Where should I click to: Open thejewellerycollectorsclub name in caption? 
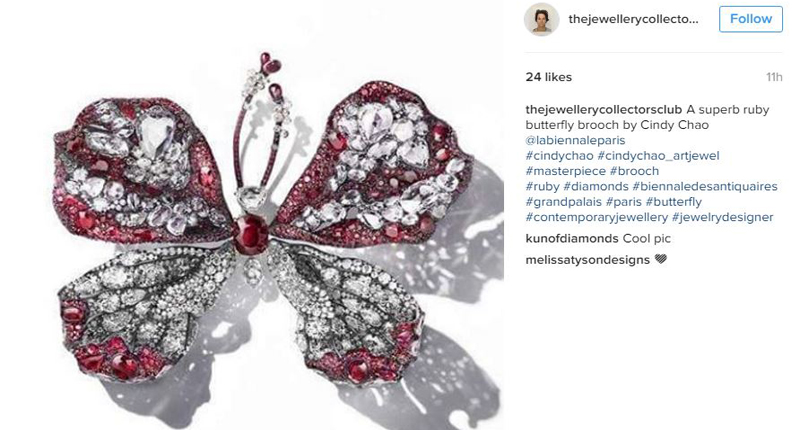pyautogui.click(x=604, y=110)
